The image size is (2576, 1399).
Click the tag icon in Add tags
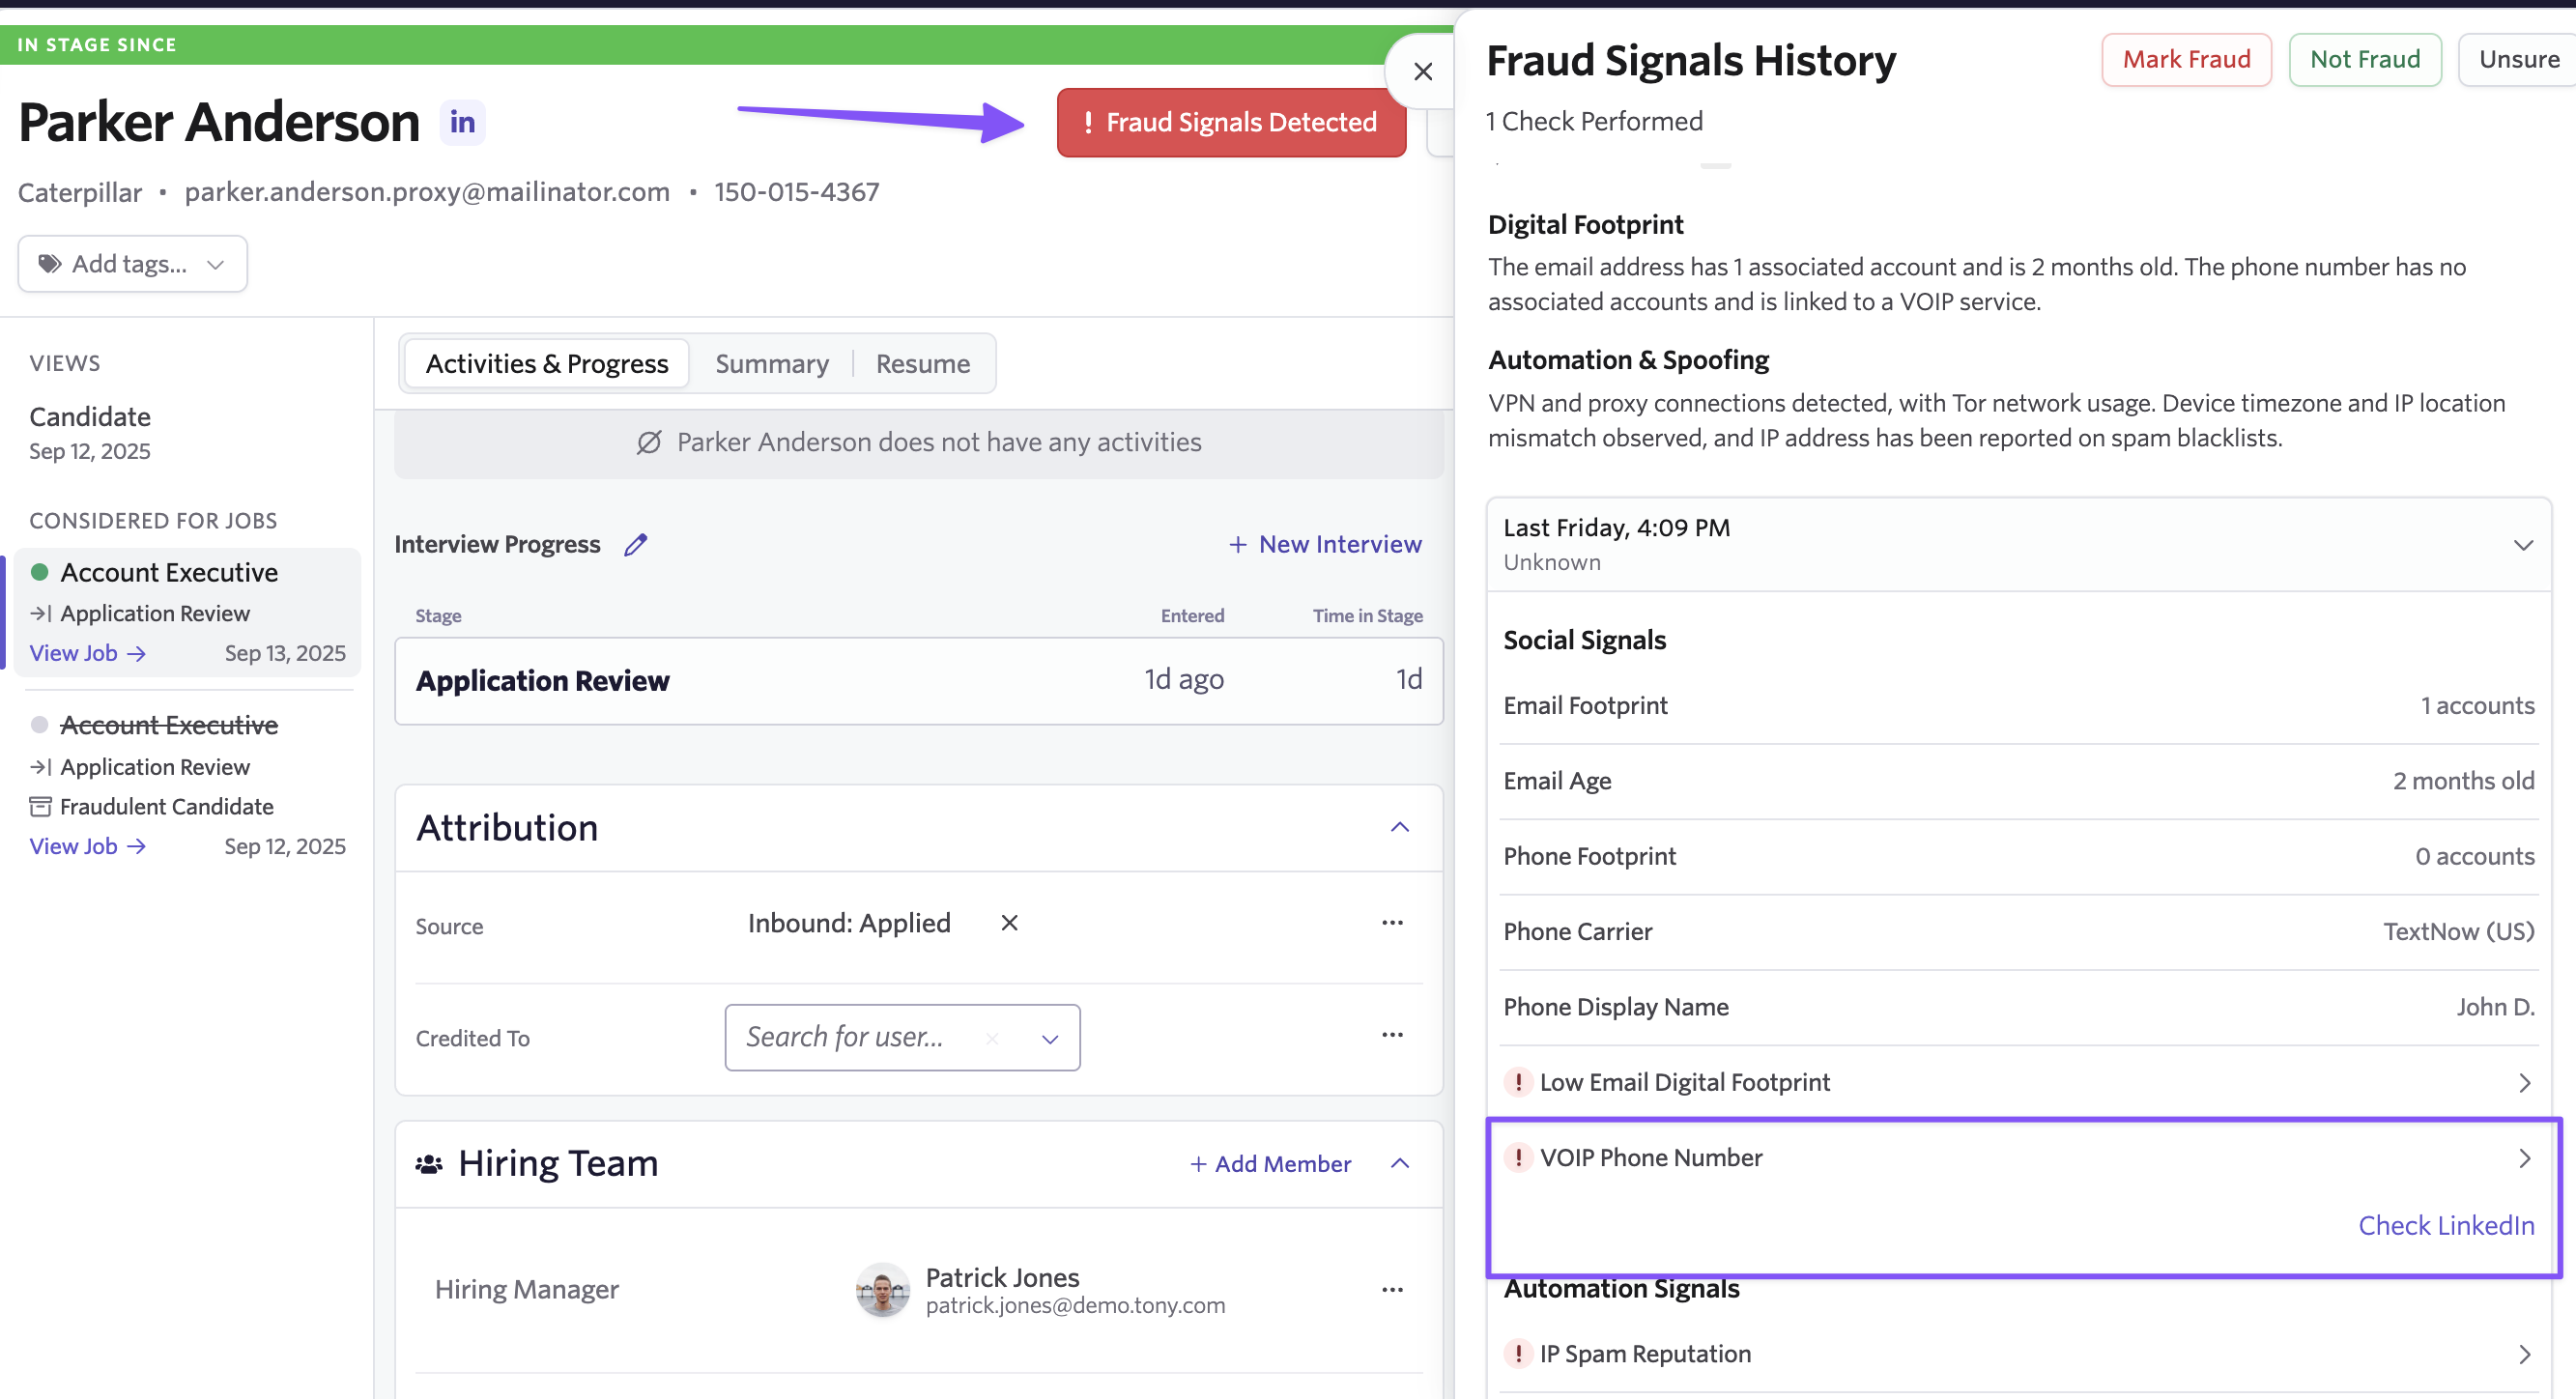[49, 263]
